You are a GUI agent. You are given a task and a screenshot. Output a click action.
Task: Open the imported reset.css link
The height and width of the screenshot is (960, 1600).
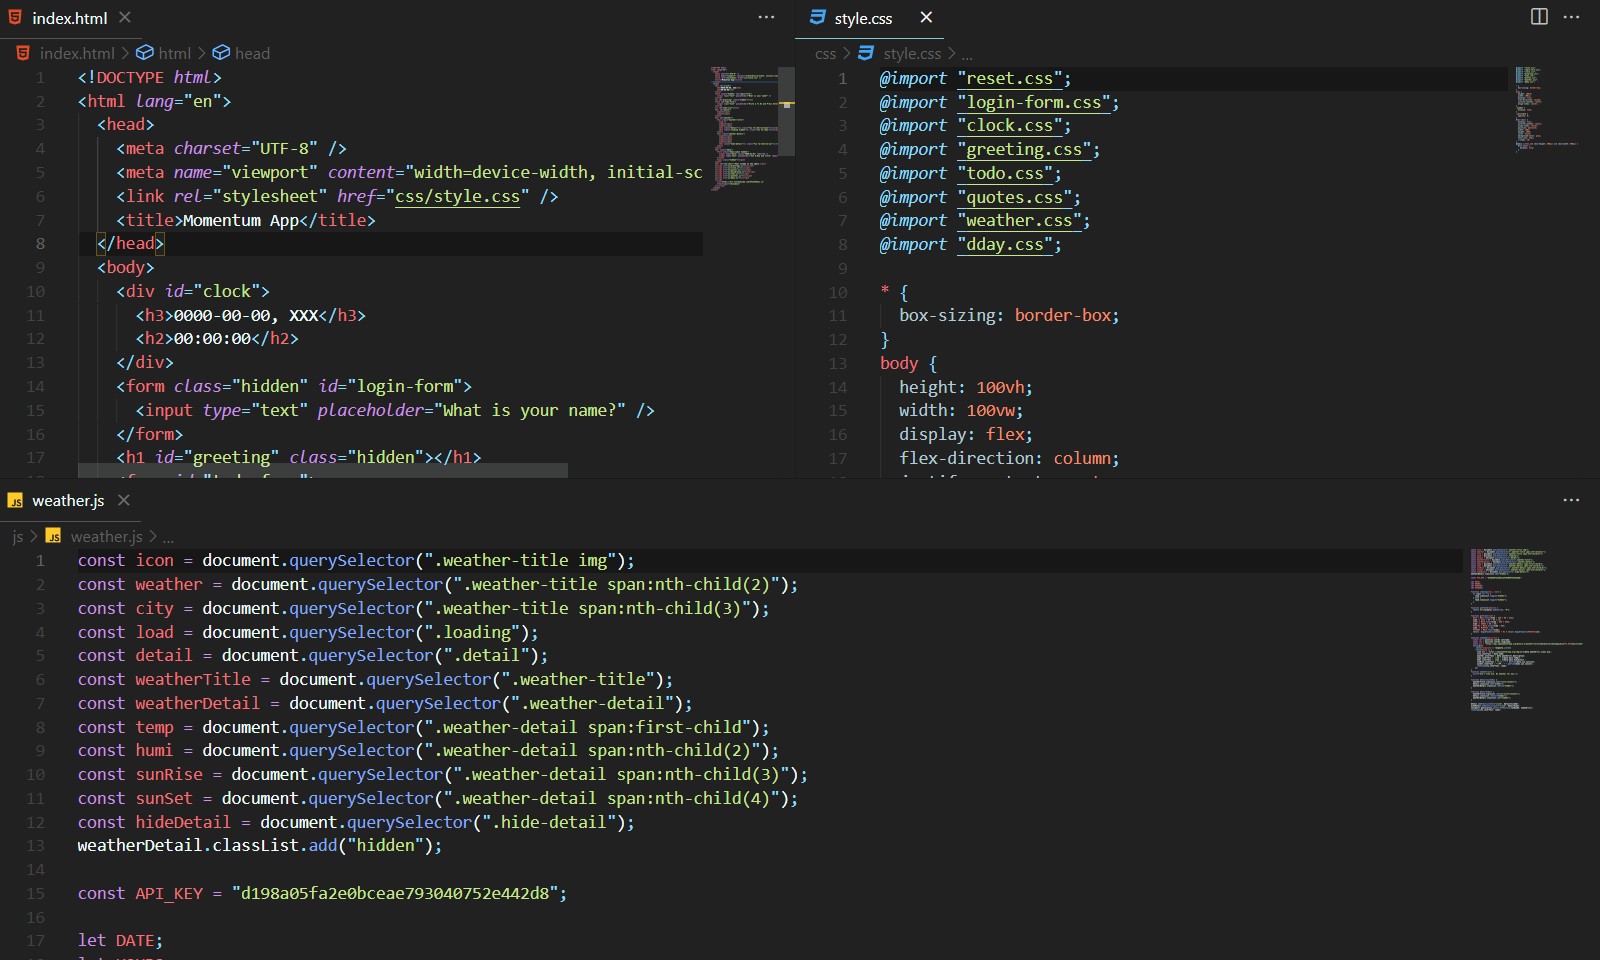1009,78
